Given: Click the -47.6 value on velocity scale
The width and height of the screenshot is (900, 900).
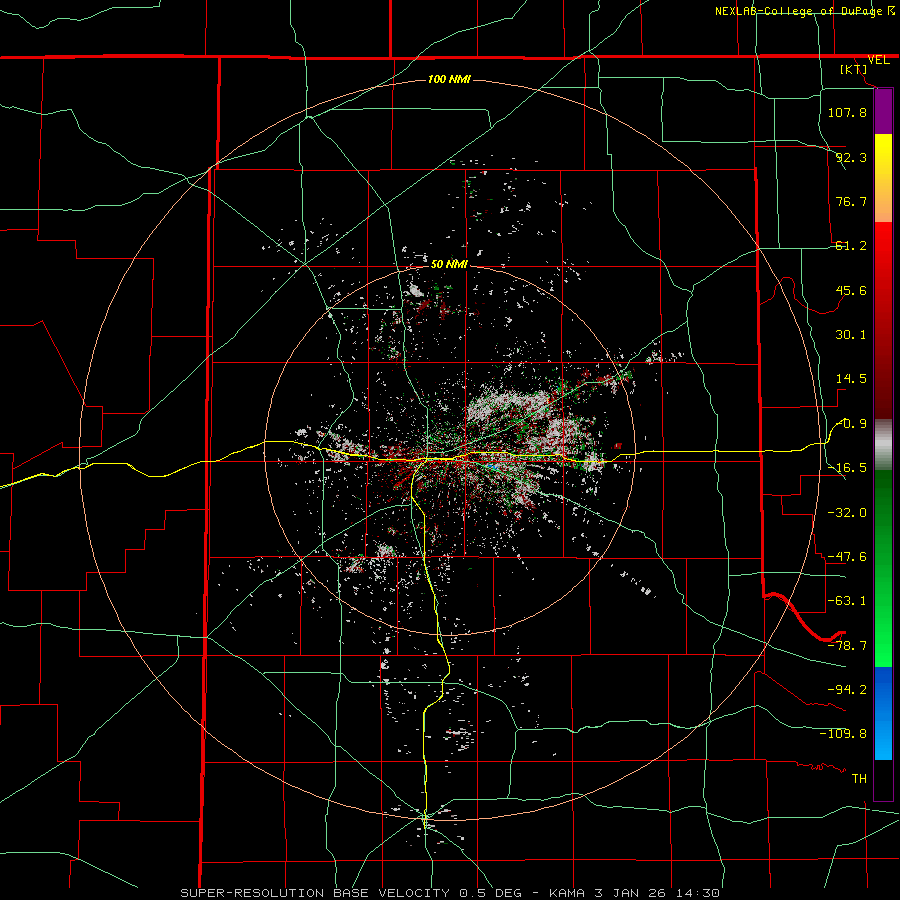Looking at the screenshot, I should click(x=847, y=557).
